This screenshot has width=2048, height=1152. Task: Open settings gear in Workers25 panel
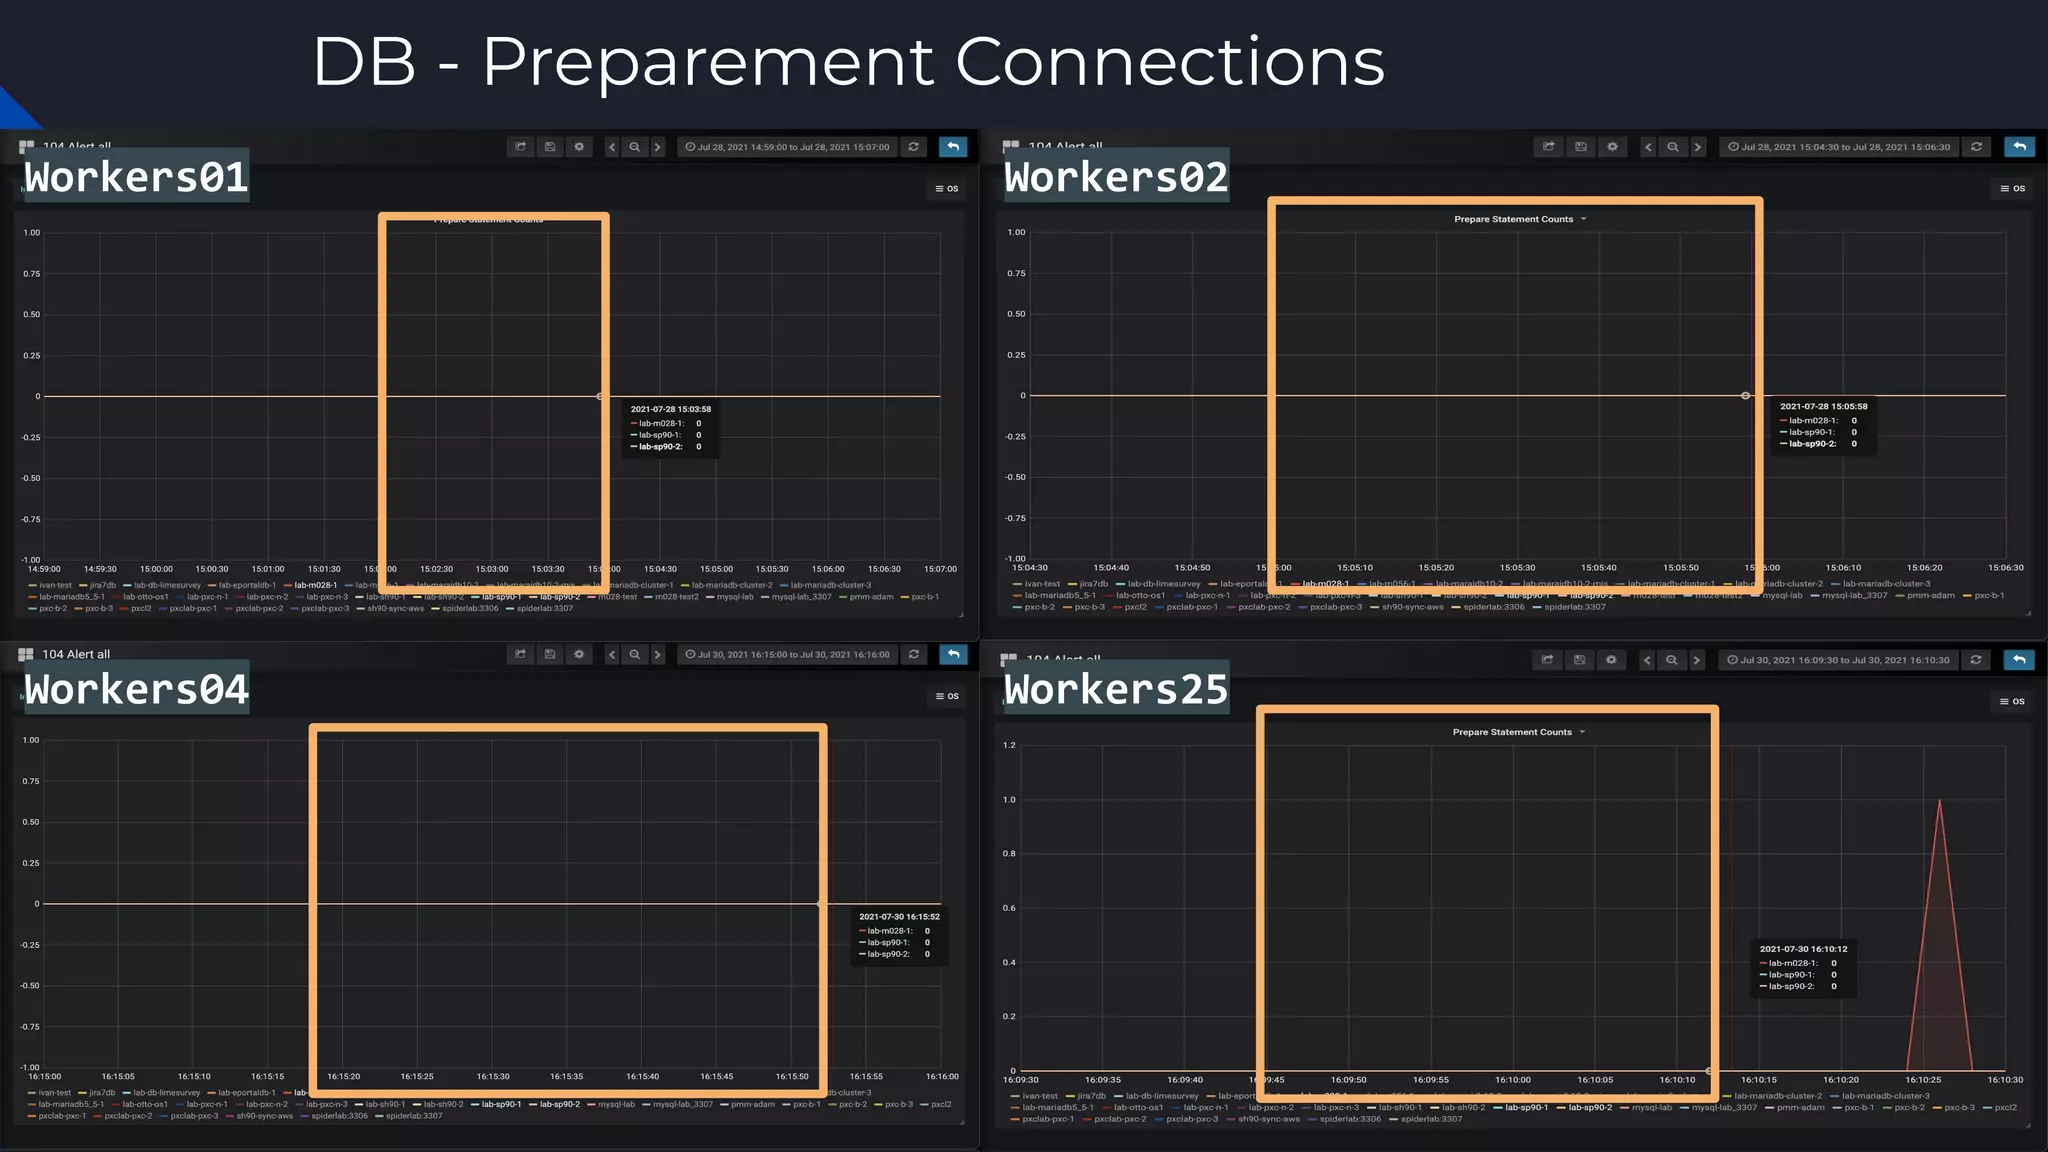[x=1611, y=660]
